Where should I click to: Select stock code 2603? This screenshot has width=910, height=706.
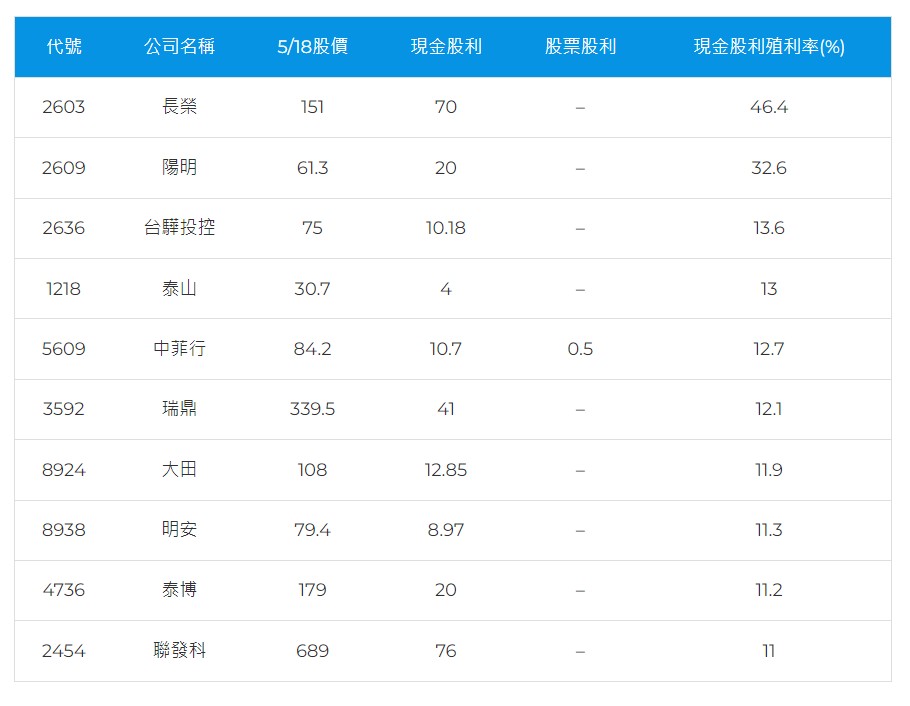pos(64,107)
